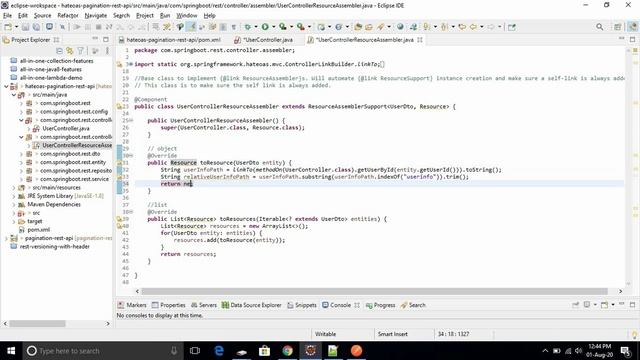Click the Windows taskbar search box

pyautogui.click(x=102, y=351)
